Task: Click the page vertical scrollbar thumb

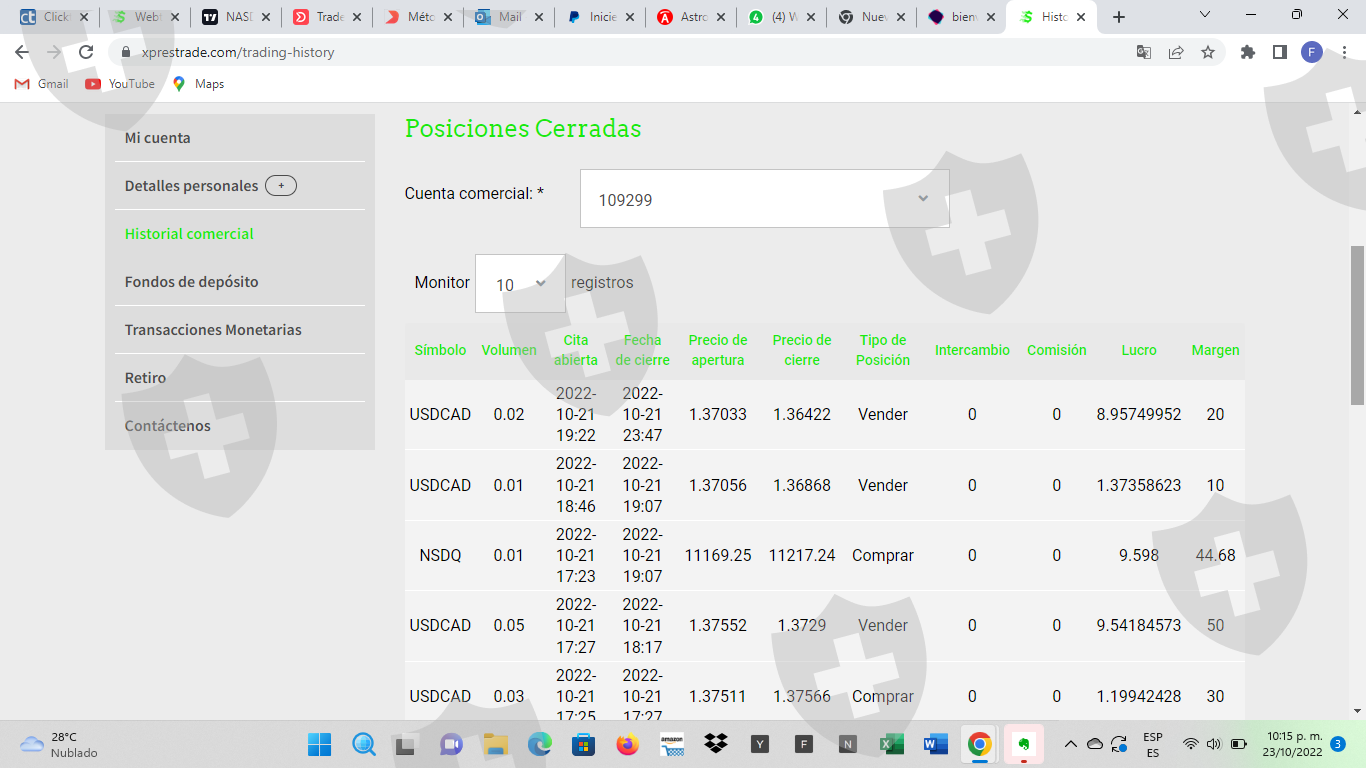Action: [x=1357, y=325]
